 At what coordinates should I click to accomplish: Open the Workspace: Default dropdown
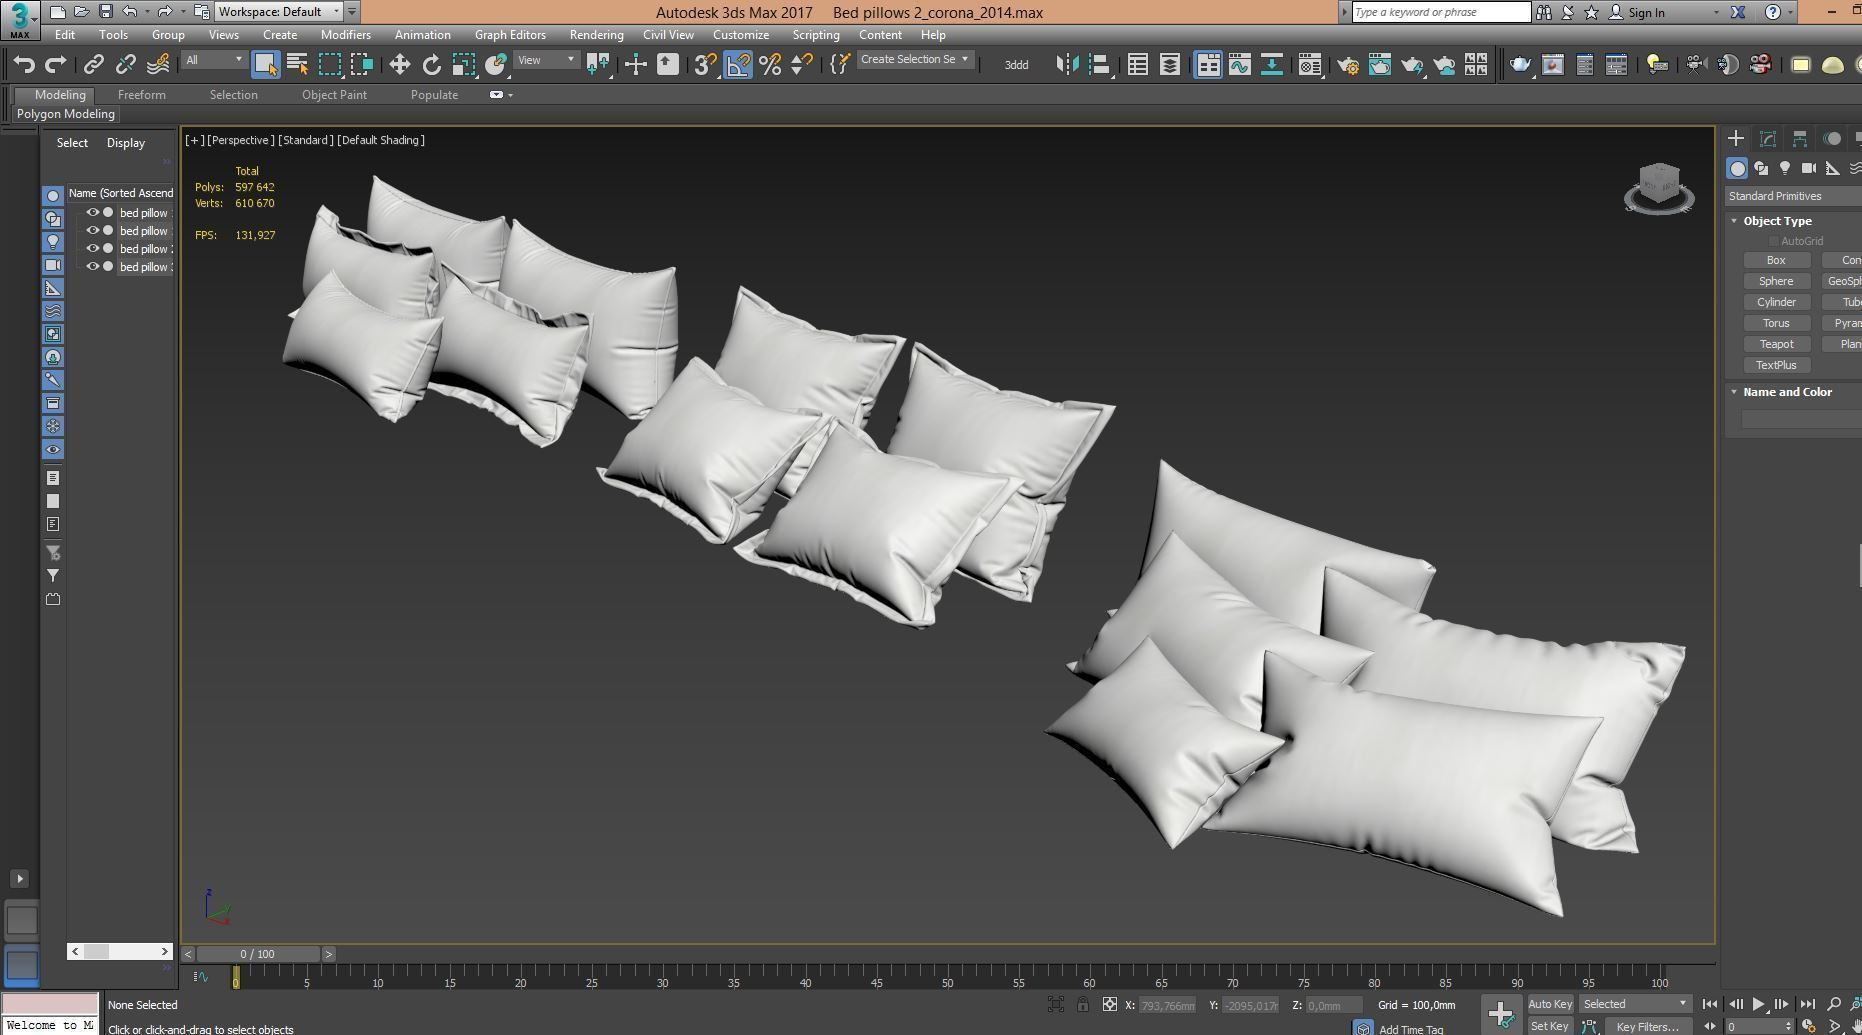pos(281,12)
